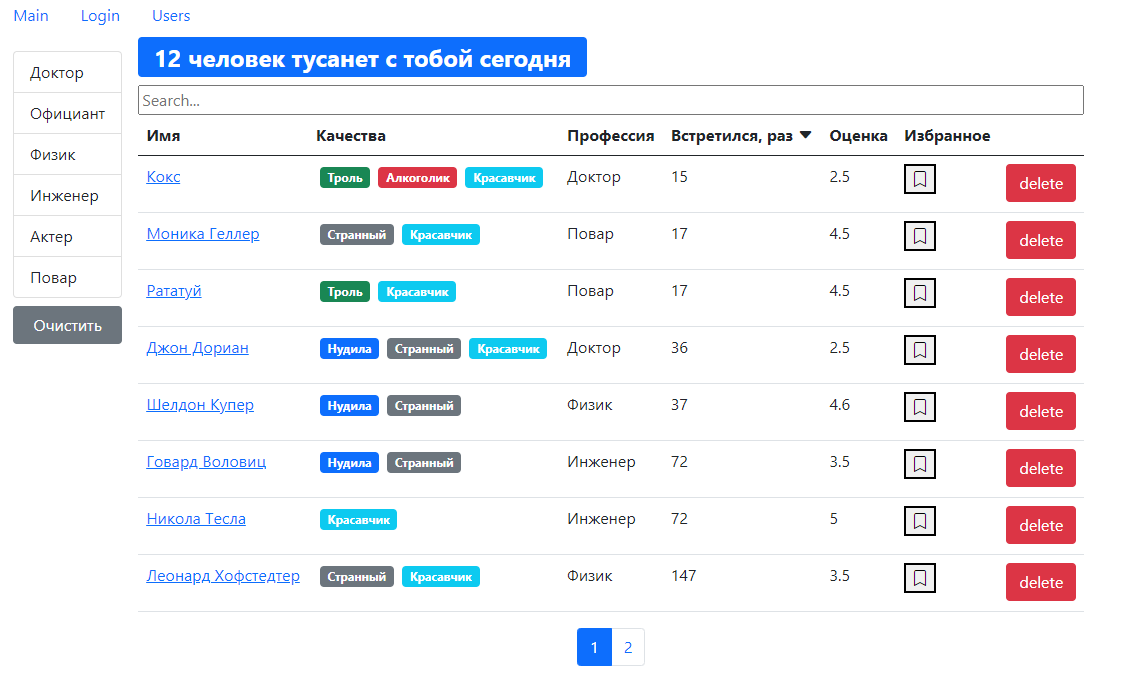The height and width of the screenshot is (683, 1129).
Task: Open Джон Дориан profile link
Action: (197, 348)
